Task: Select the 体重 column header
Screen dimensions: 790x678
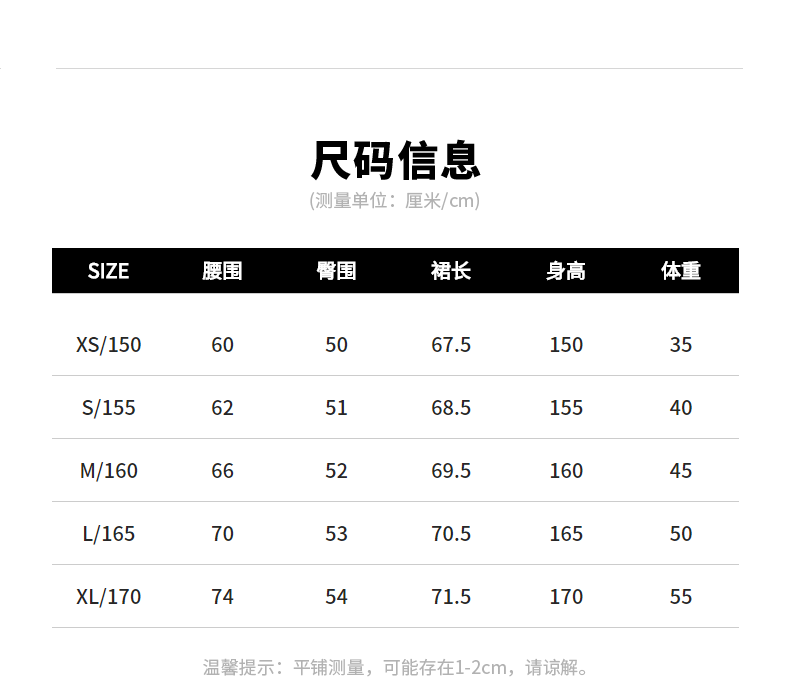Action: coord(681,271)
